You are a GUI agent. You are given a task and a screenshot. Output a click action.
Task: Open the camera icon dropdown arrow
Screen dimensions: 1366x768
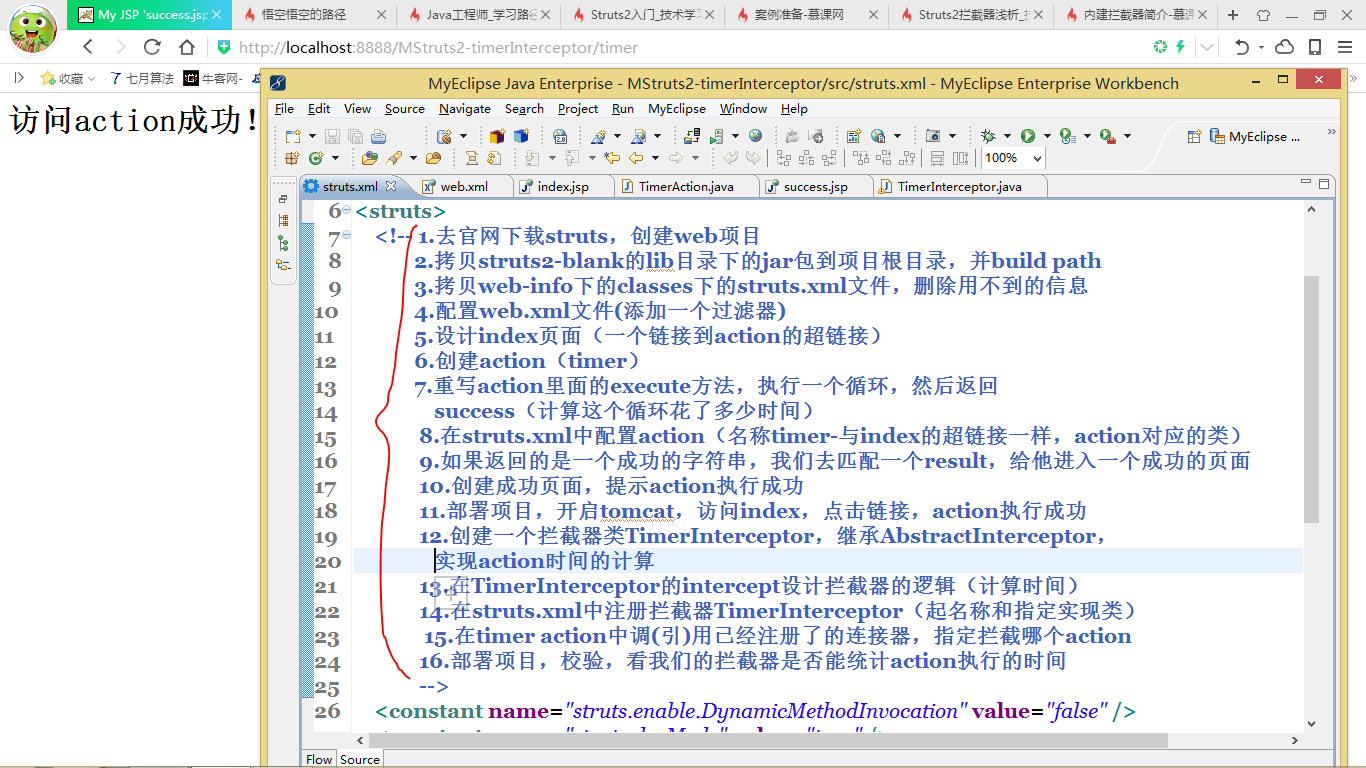click(x=952, y=136)
